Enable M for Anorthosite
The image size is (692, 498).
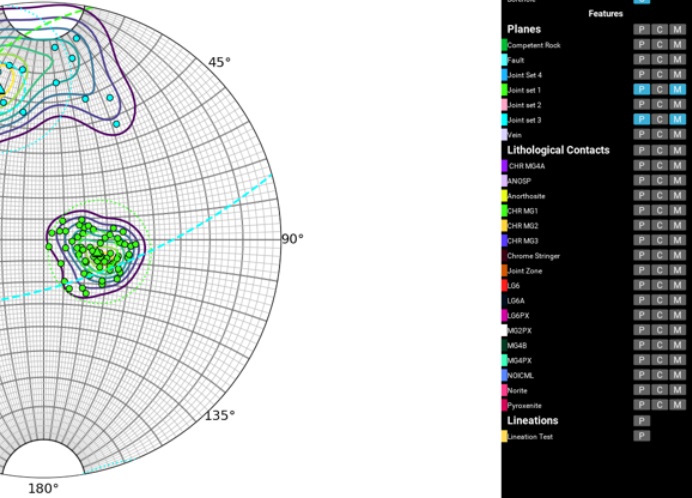[677, 196]
